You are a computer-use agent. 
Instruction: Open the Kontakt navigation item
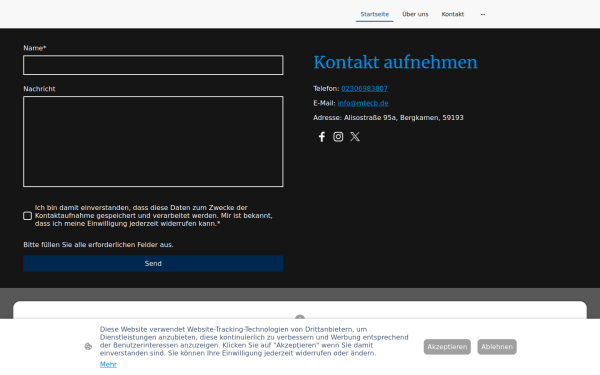click(453, 14)
